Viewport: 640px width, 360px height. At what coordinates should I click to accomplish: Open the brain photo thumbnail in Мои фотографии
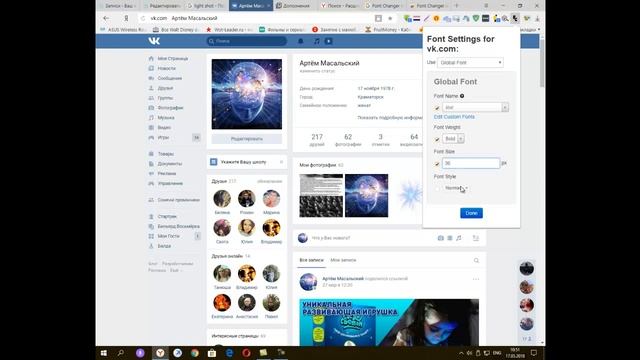367,196
